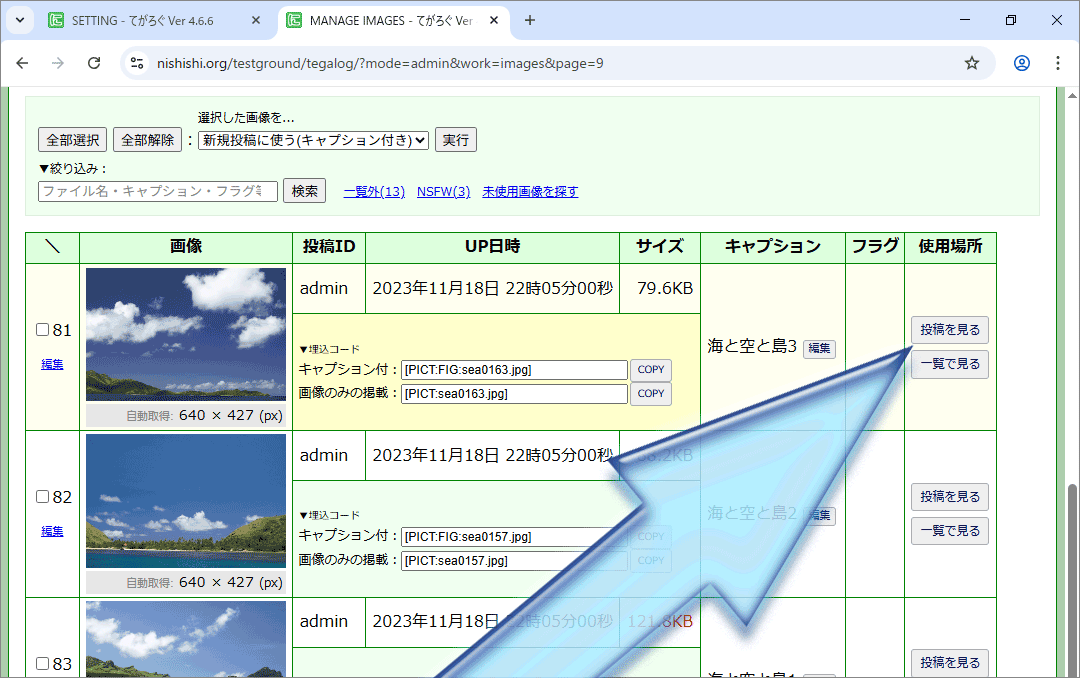Reload the page with refresh icon
This screenshot has width=1080, height=678.
coord(94,63)
